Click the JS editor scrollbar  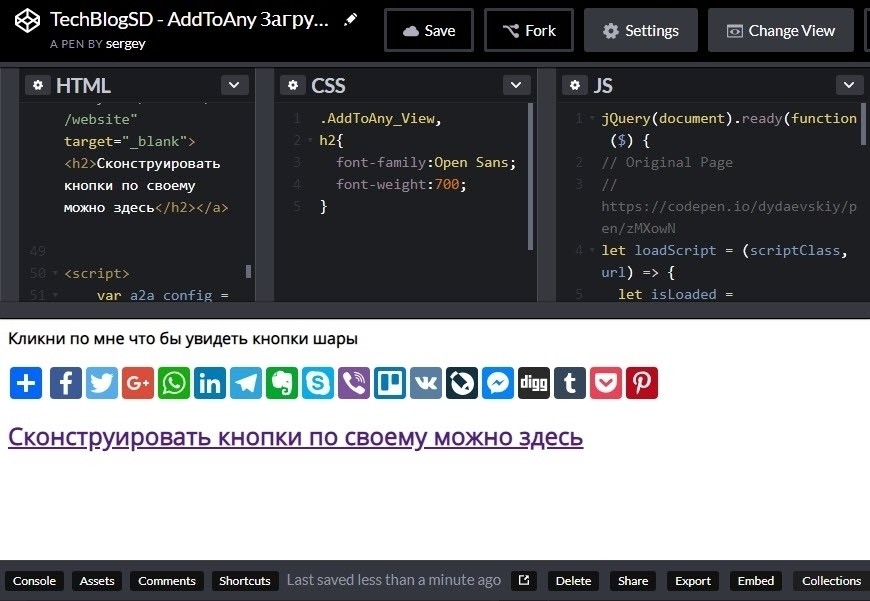point(863,124)
